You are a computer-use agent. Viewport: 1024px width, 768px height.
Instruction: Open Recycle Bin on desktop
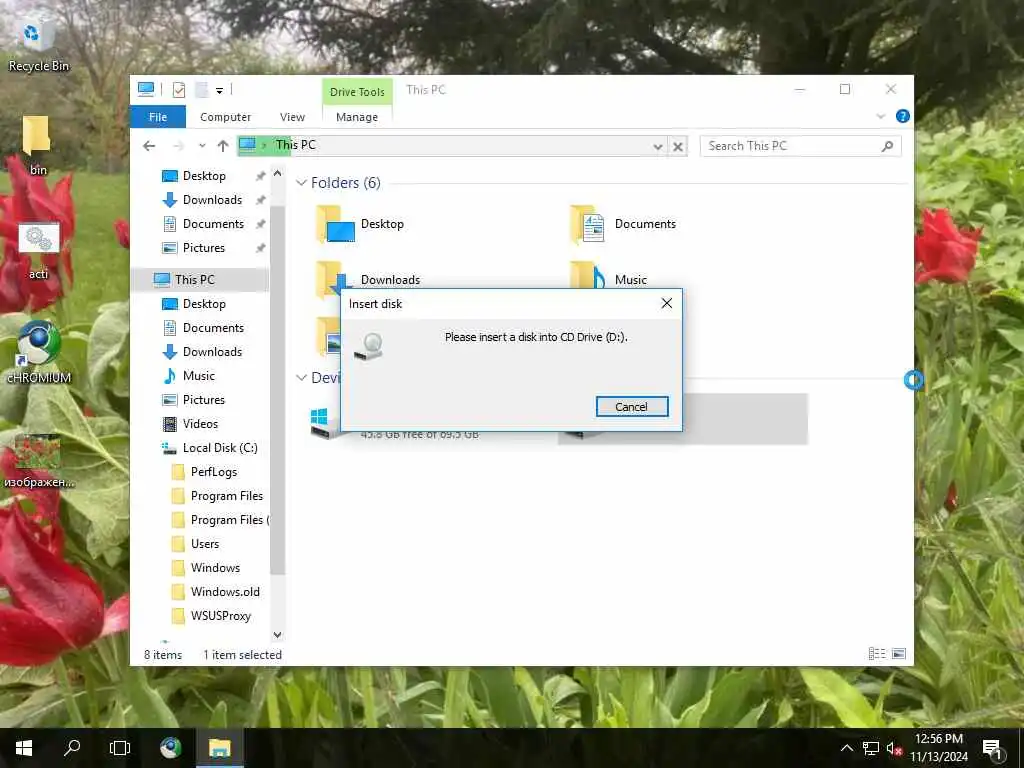pyautogui.click(x=38, y=46)
